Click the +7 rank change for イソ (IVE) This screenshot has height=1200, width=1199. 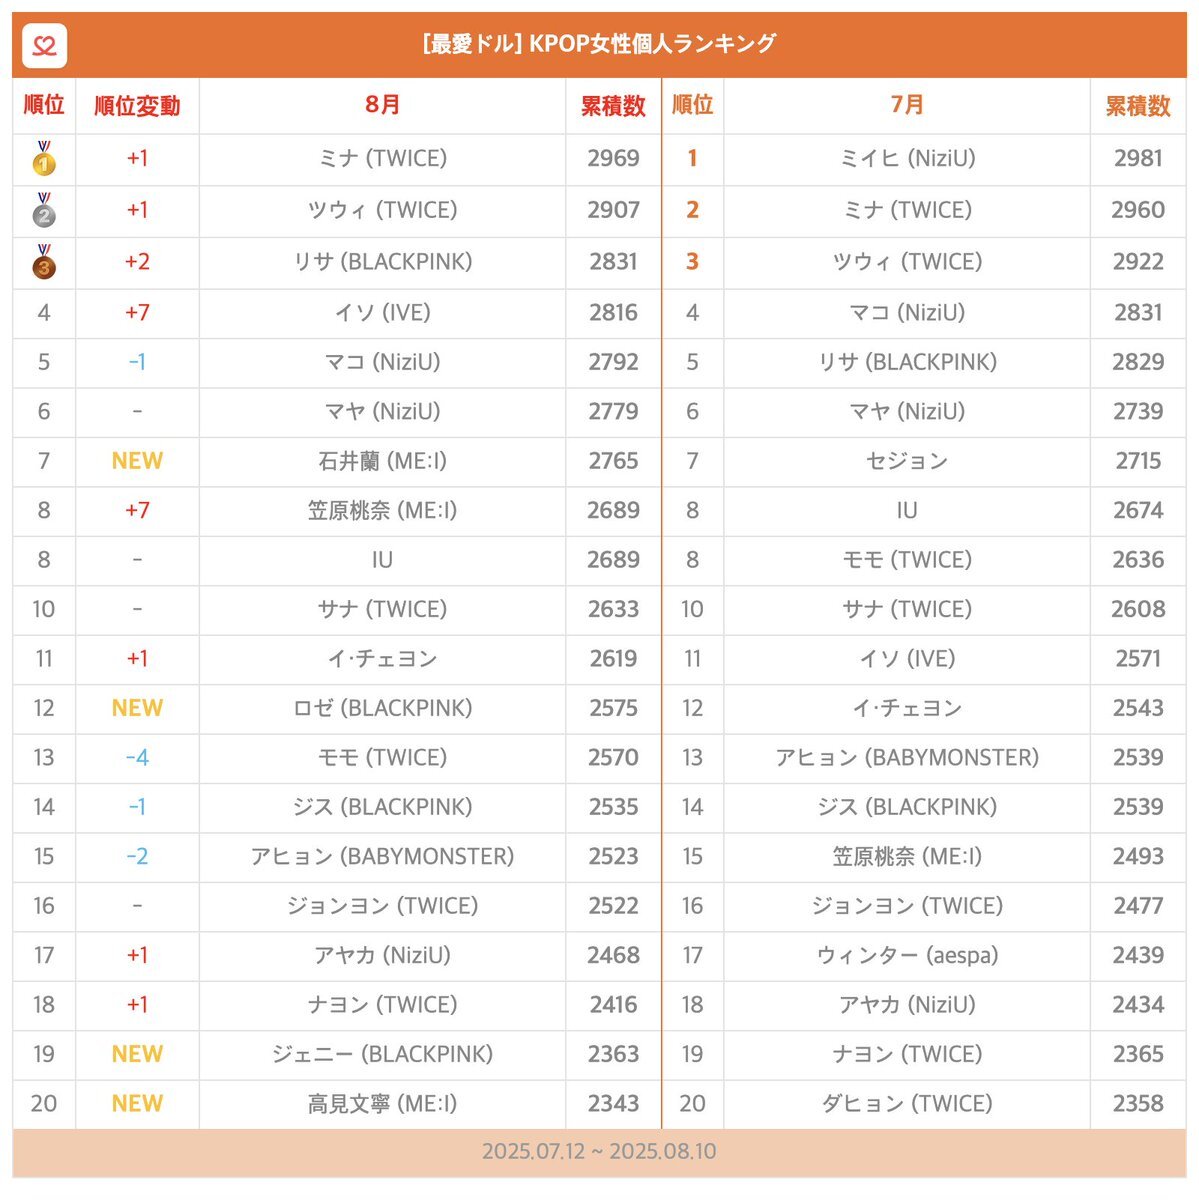(x=137, y=312)
